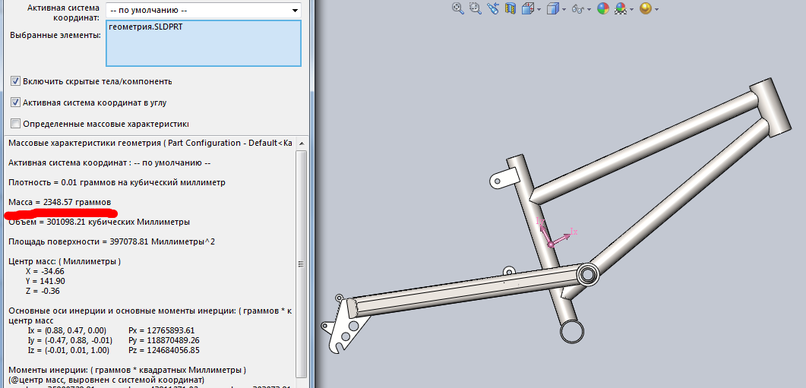Click the View Settings gold sphere icon
The height and width of the screenshot is (388, 806).
point(646,8)
